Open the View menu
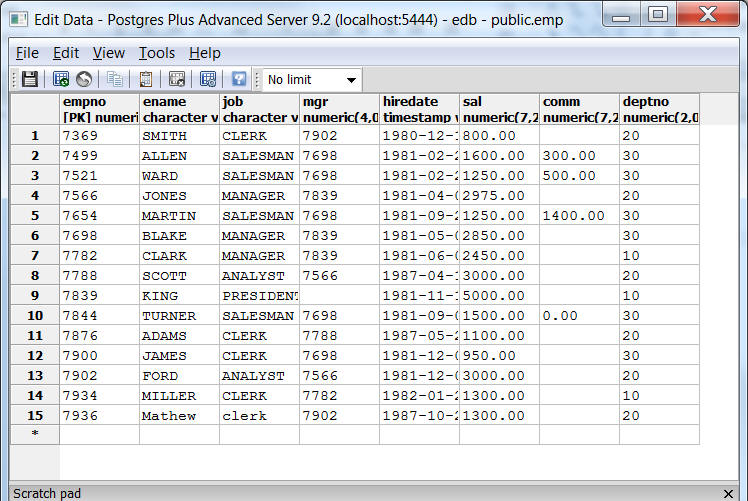 click(109, 53)
